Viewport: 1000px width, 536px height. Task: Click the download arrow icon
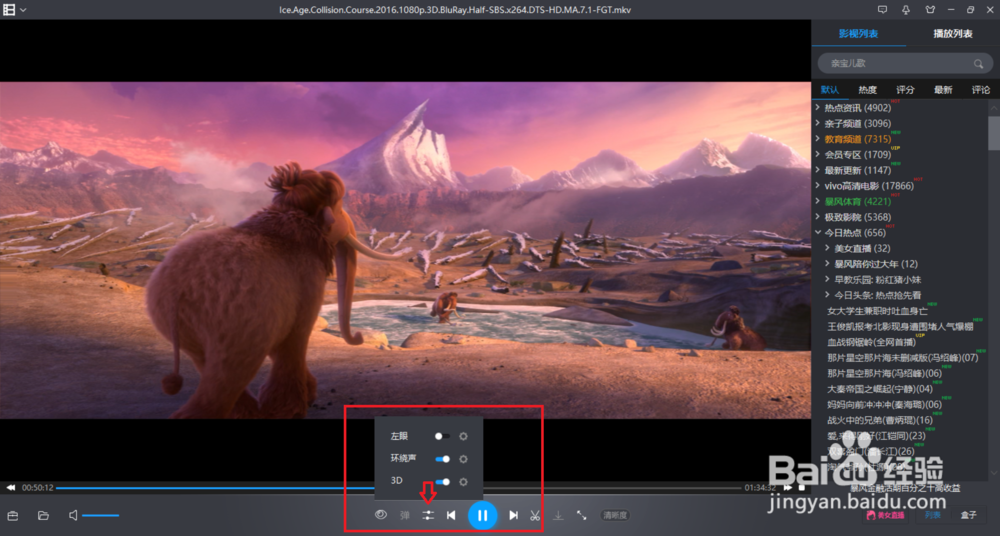(x=558, y=515)
